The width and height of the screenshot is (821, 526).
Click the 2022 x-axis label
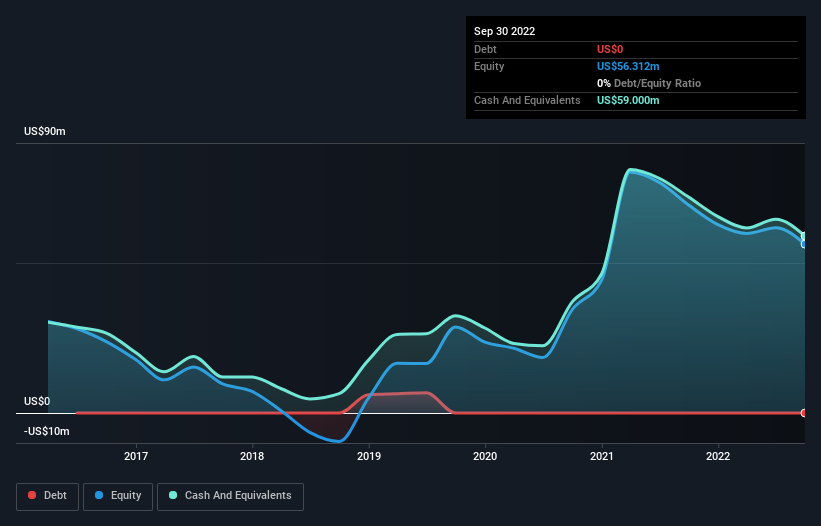point(718,456)
